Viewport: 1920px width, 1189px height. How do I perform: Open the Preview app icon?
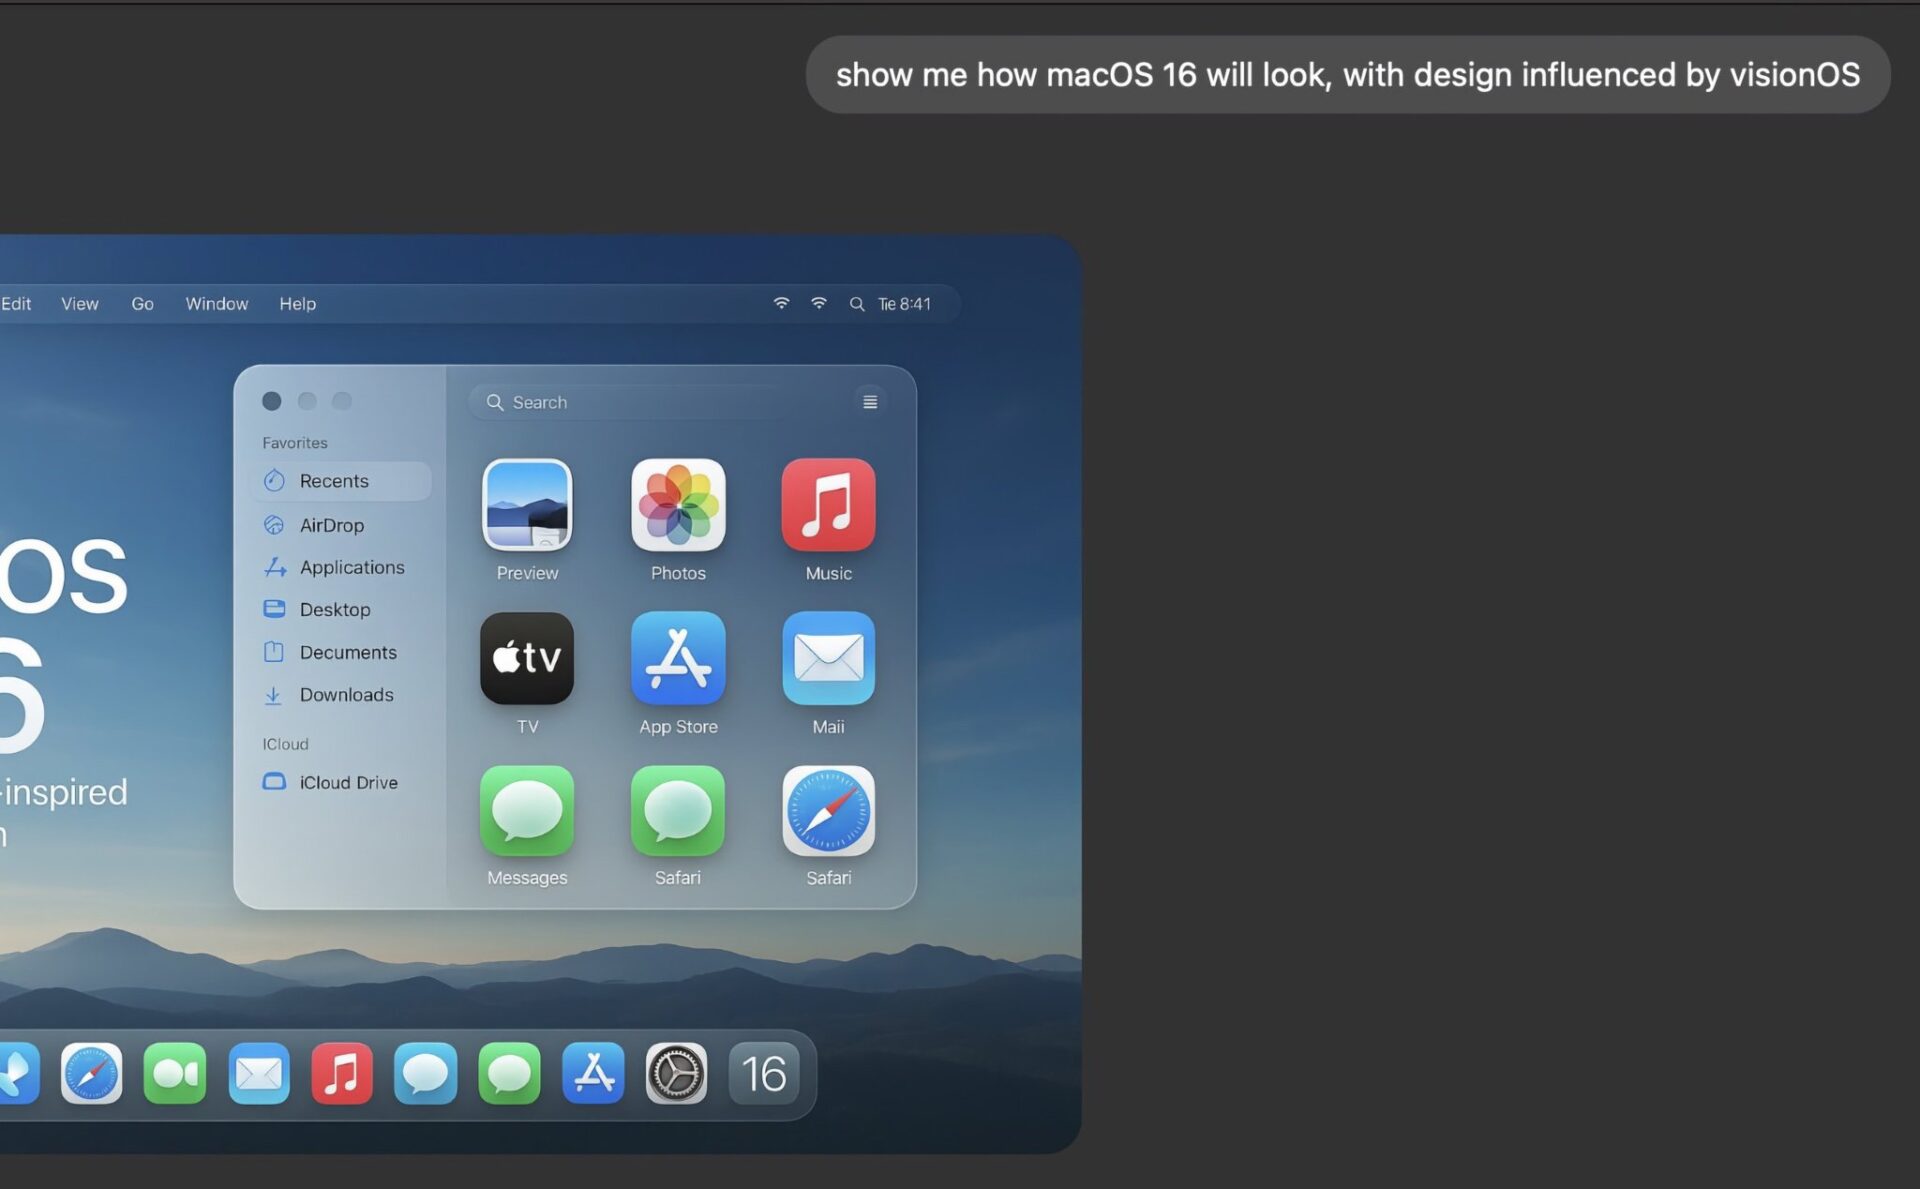[x=527, y=505]
